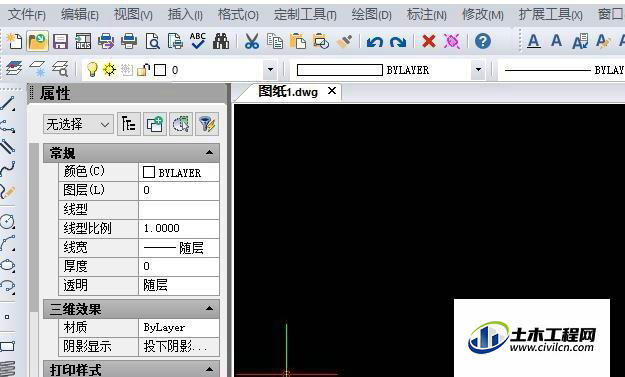Image resolution: width=625 pixels, height=377 pixels.
Task: Click the red X Delete icon
Action: (x=428, y=41)
